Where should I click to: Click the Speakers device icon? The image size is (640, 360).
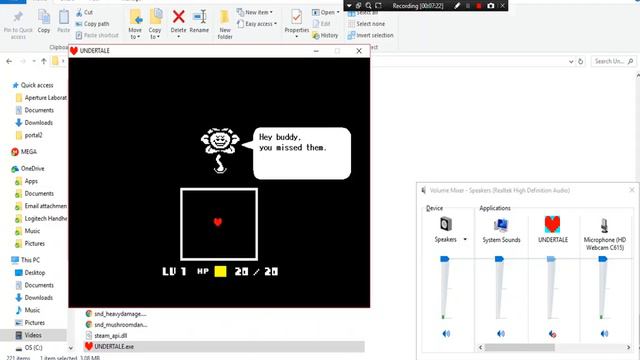point(446,224)
